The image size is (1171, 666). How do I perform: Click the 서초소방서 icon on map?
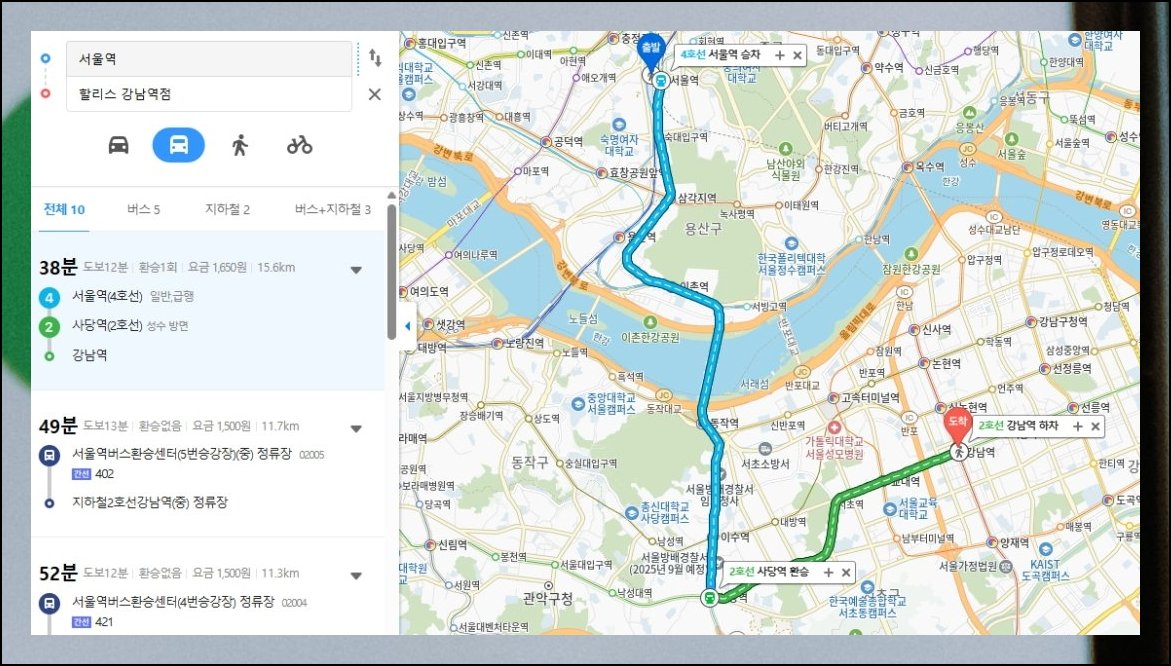[x=765, y=448]
